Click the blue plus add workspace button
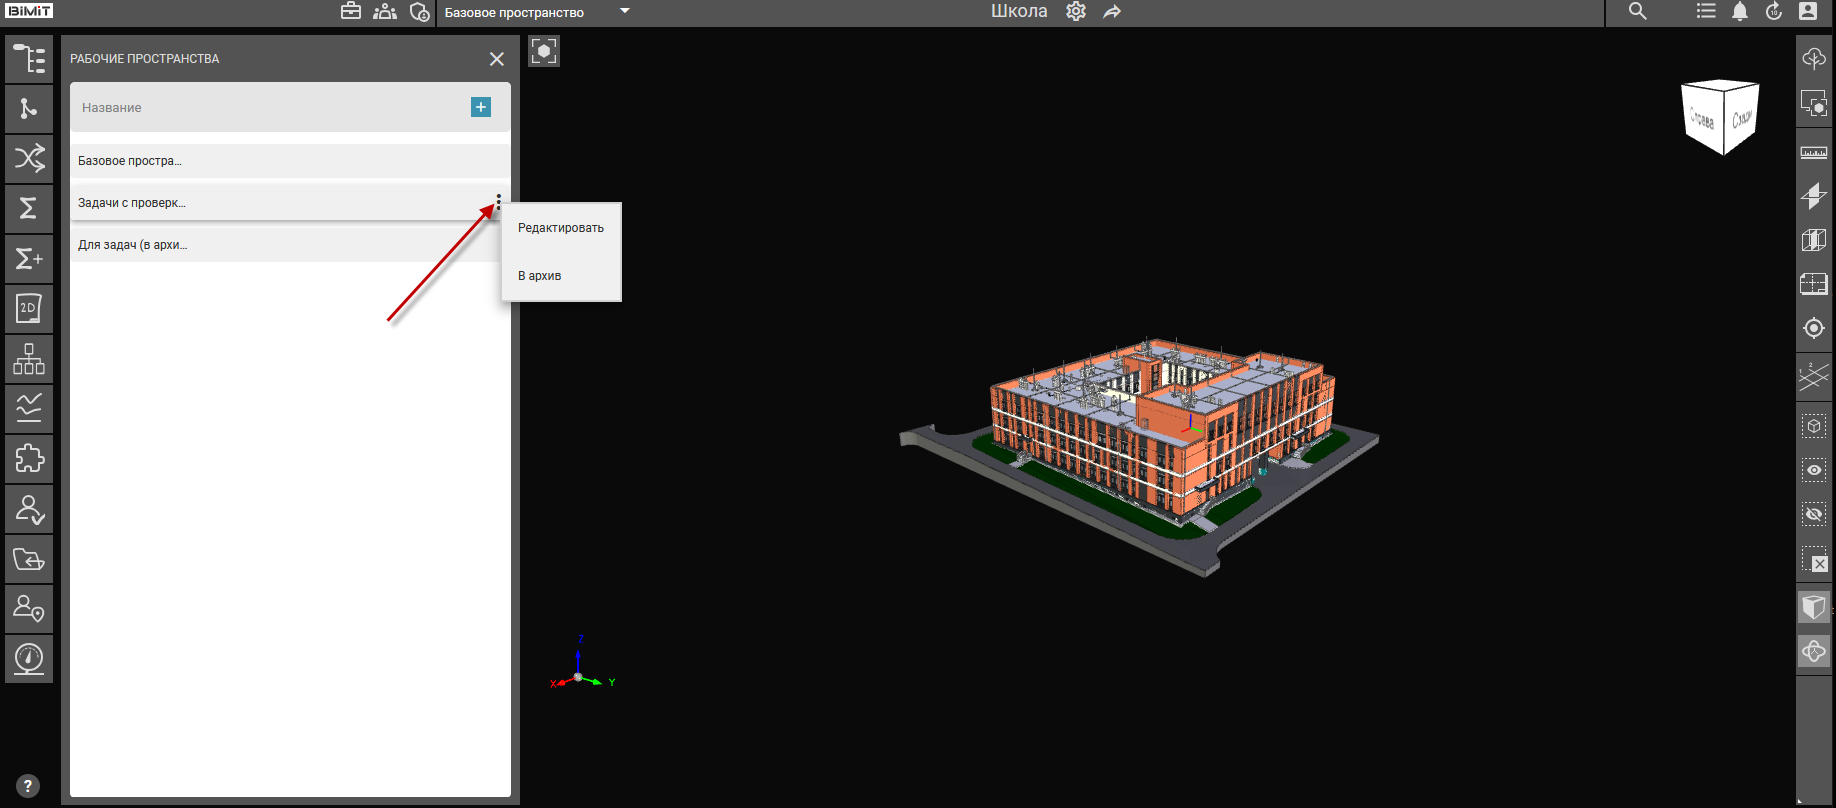1836x808 pixels. pos(481,107)
